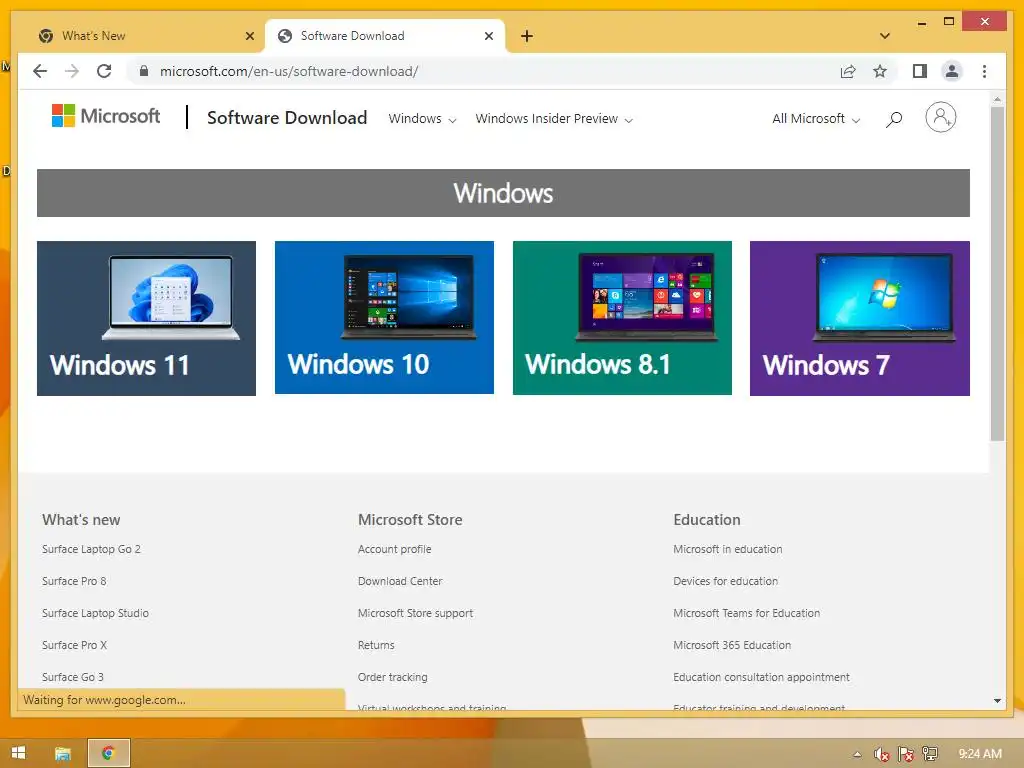Open the Windows 11 download tile
Image resolution: width=1024 pixels, height=768 pixels.
tap(146, 318)
